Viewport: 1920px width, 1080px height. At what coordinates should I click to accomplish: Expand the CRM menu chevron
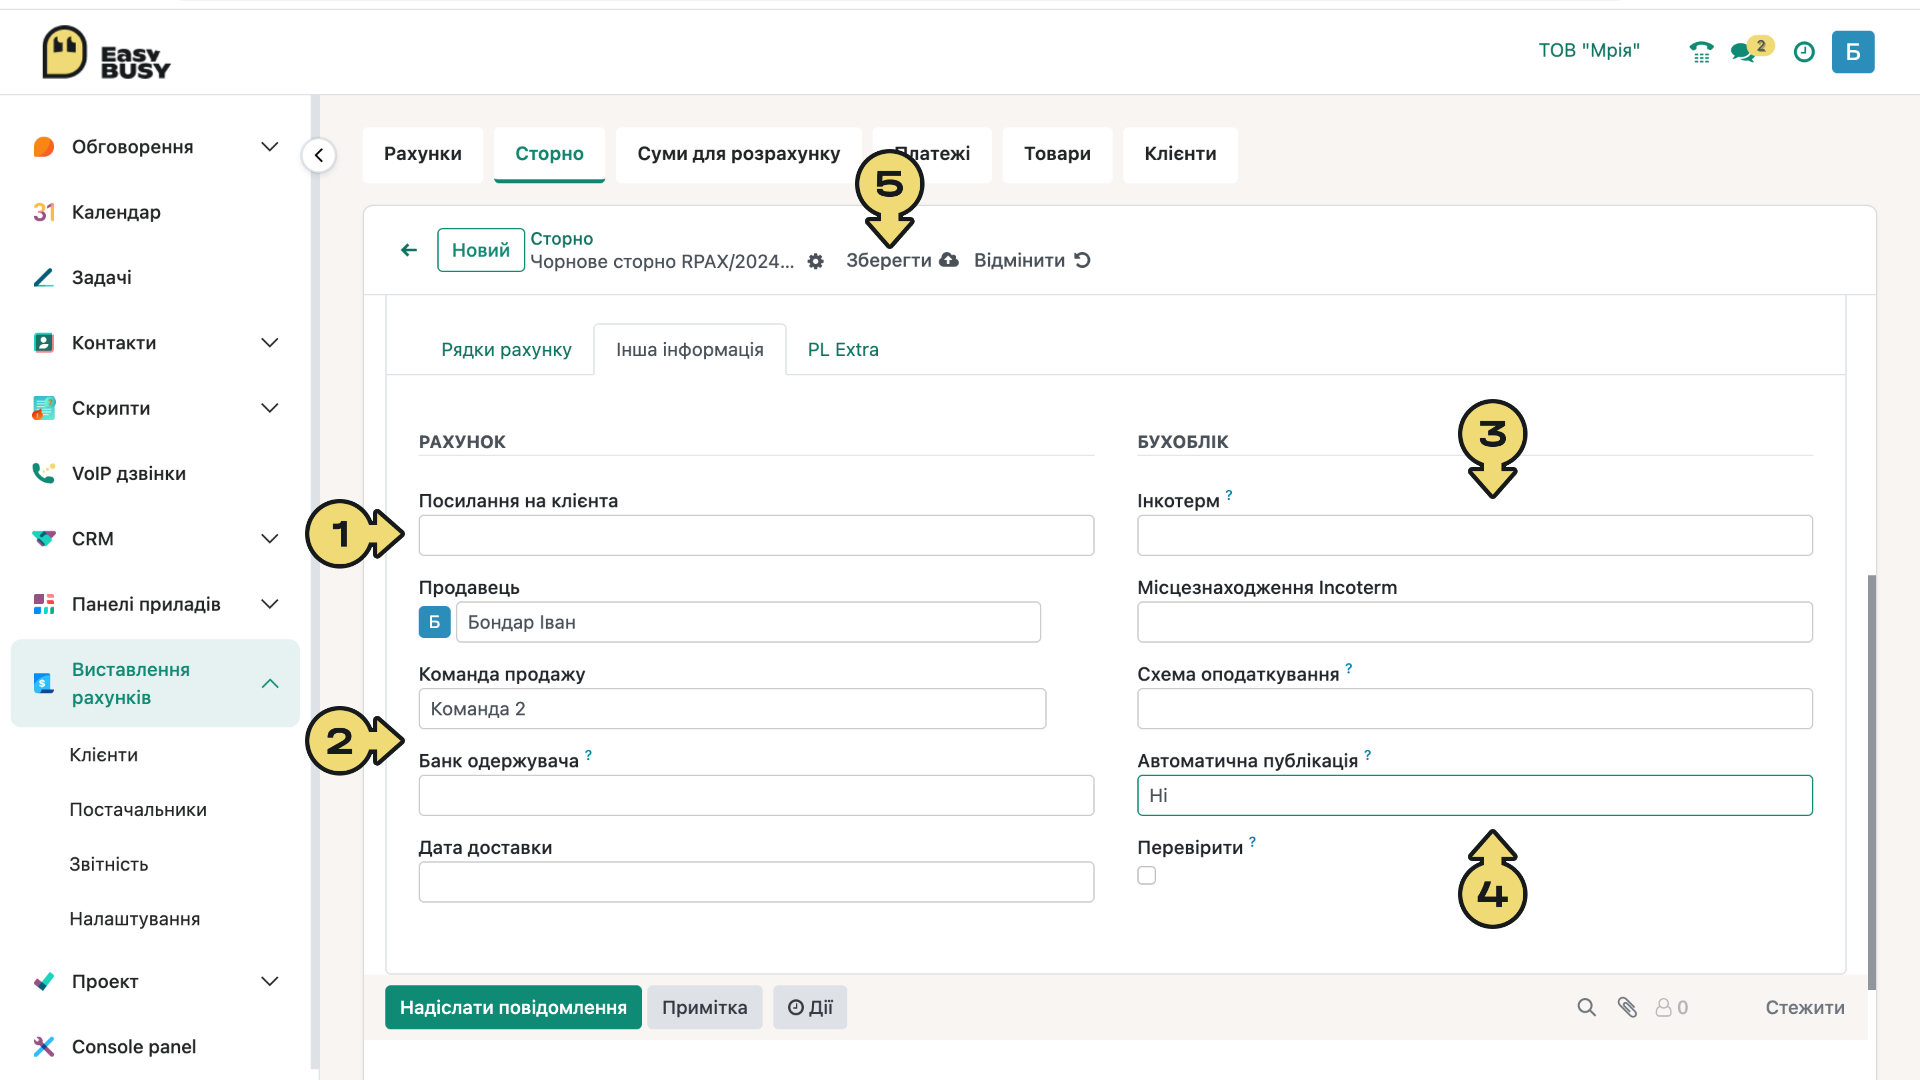point(269,539)
